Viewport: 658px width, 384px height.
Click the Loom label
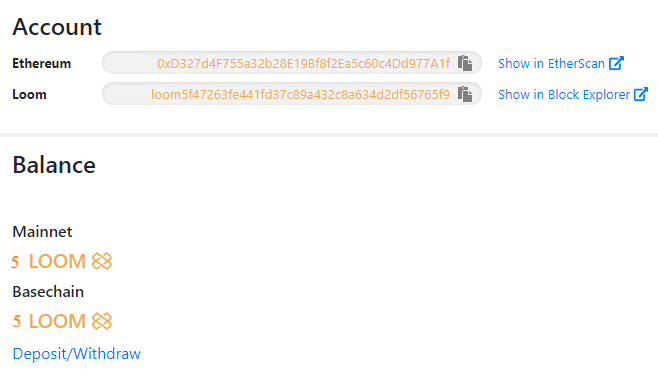click(29, 94)
